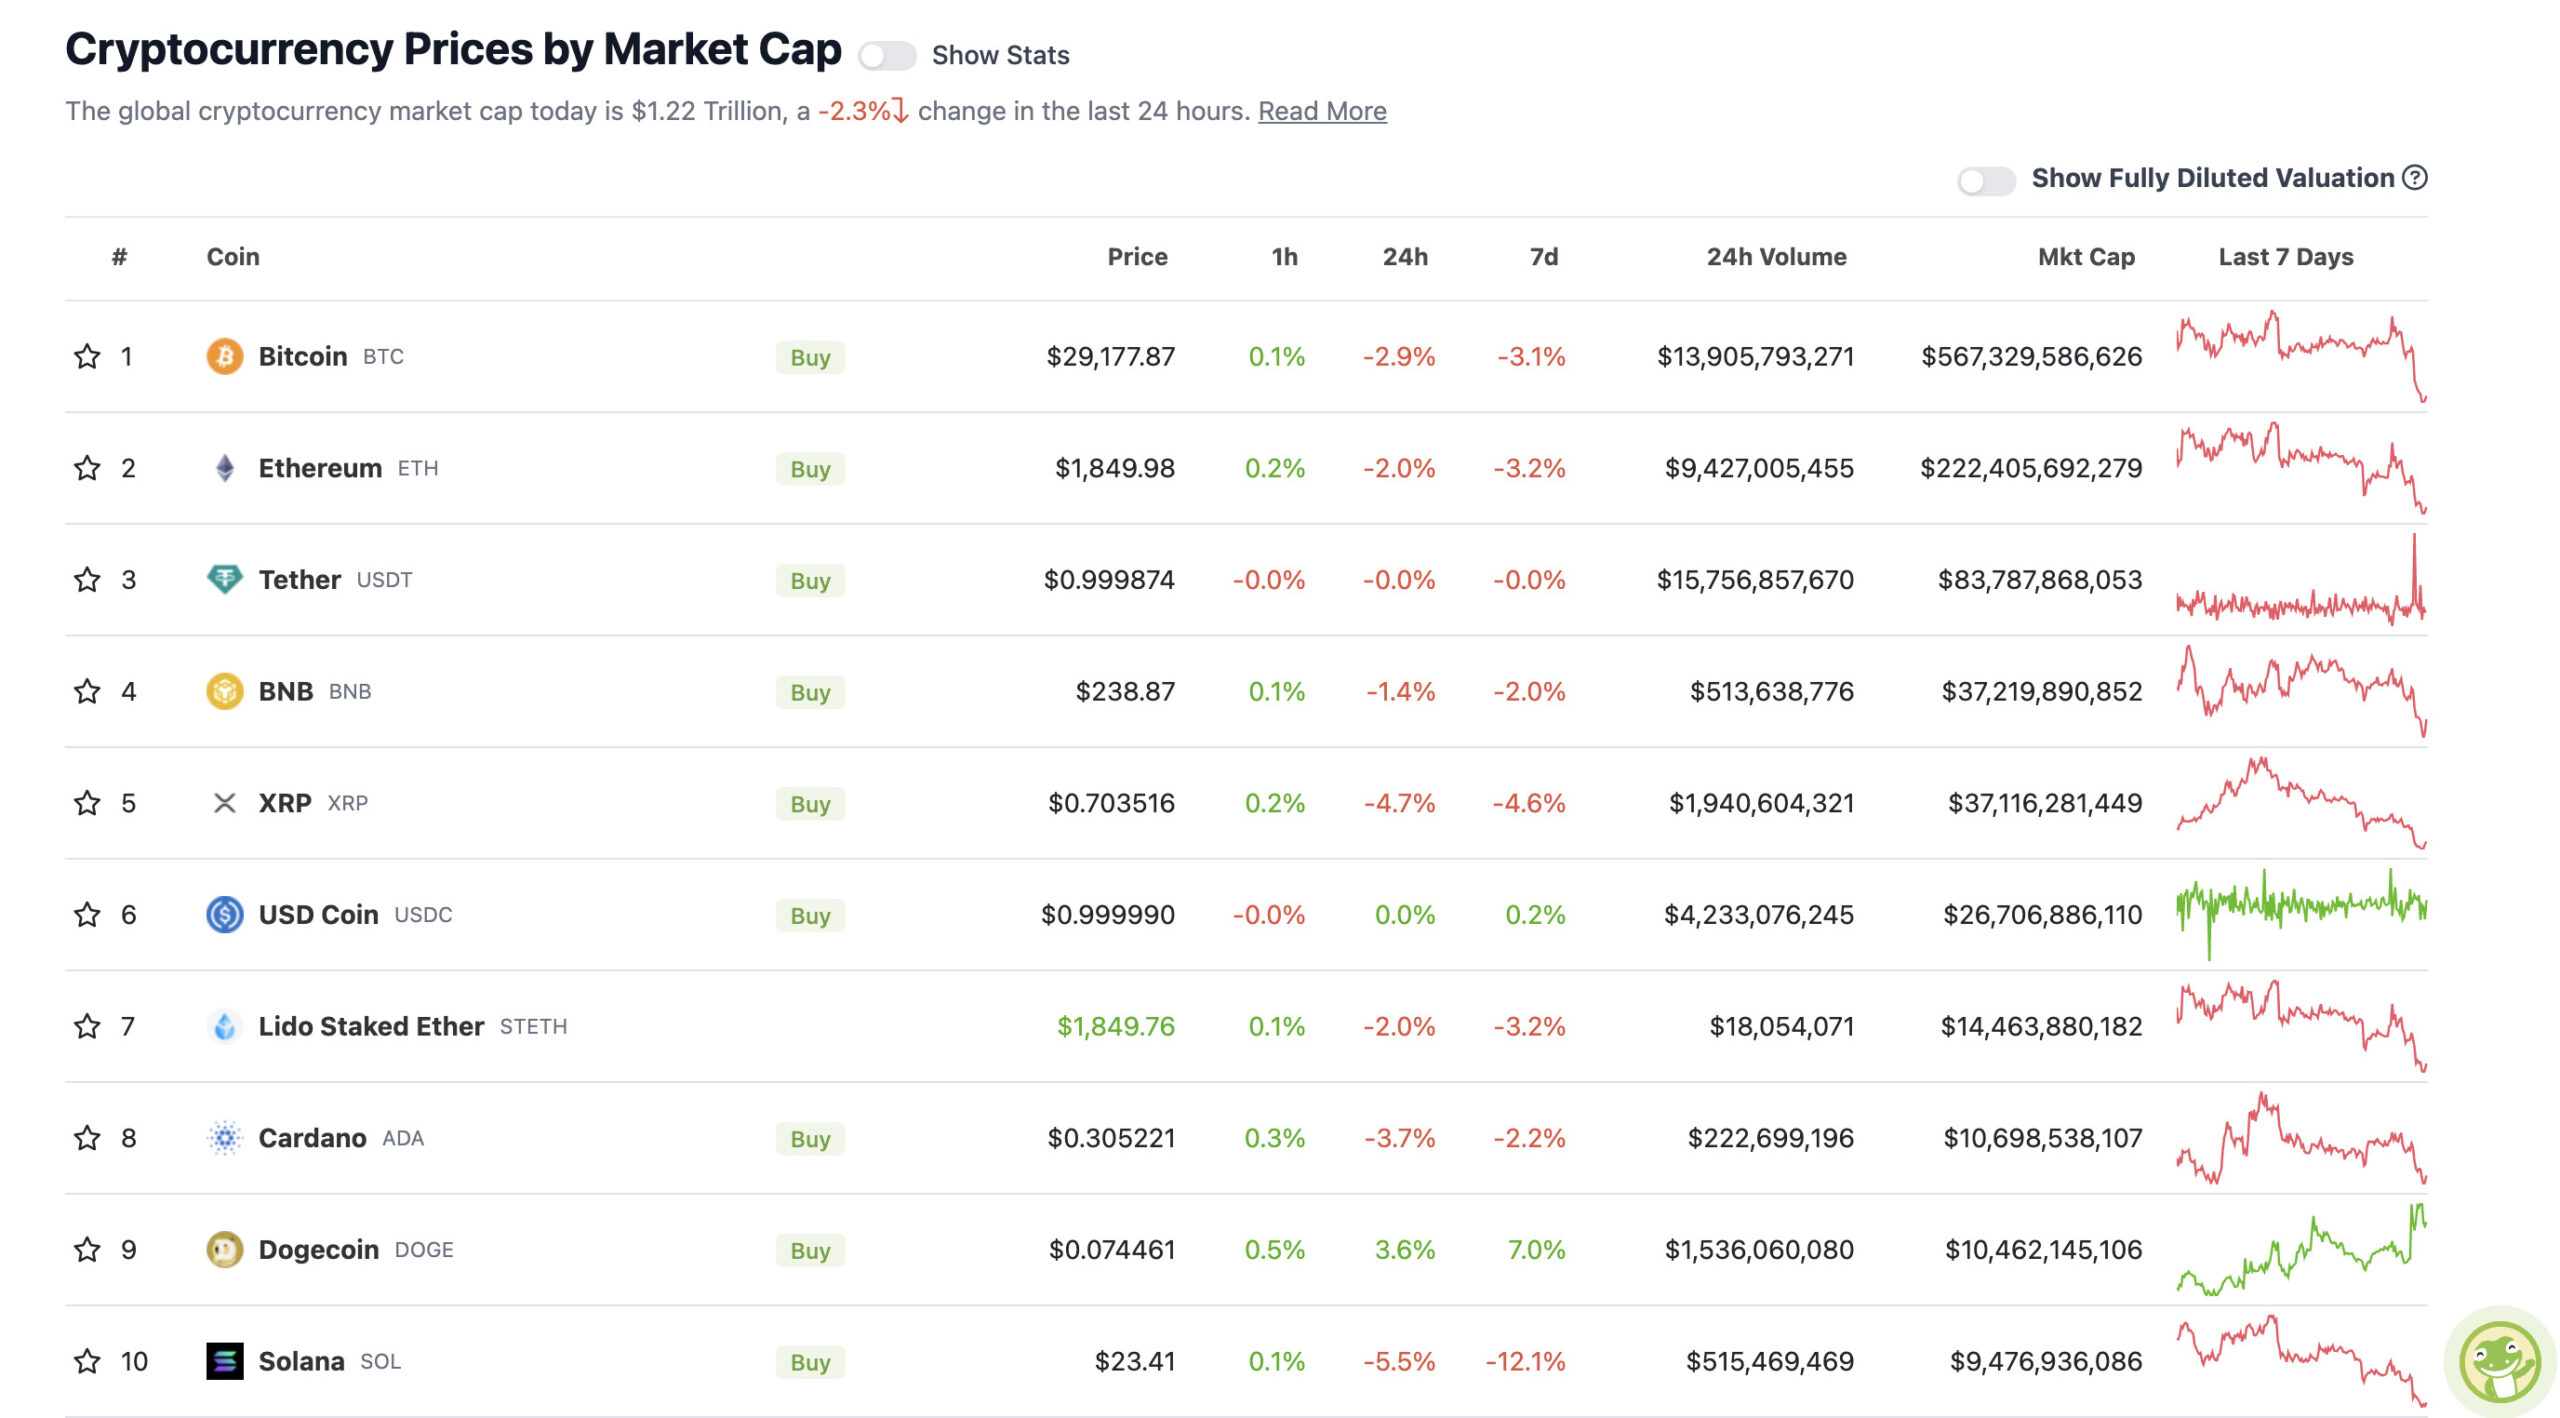2560x1418 pixels.
Task: Toggle the Show Stats switch
Action: click(x=887, y=55)
